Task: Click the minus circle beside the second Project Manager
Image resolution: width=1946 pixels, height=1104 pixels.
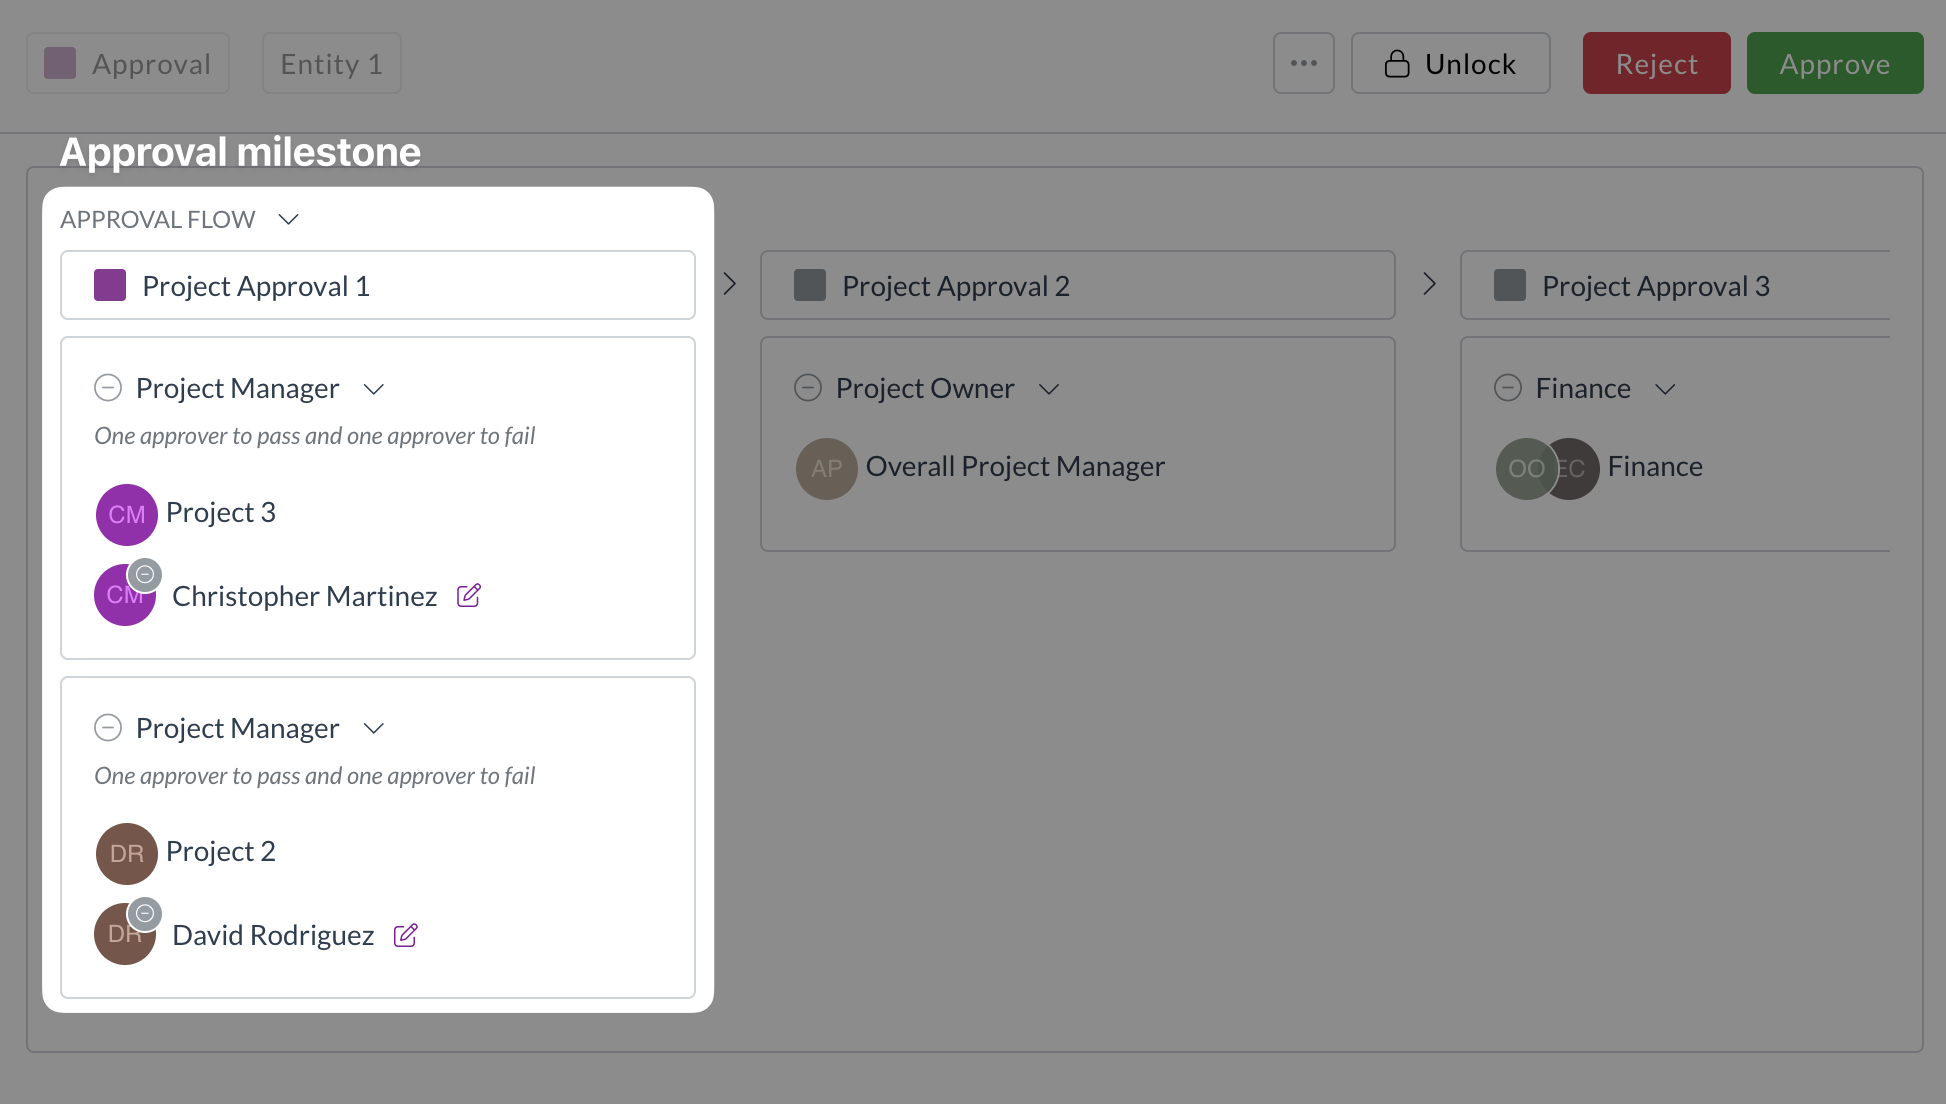Action: click(108, 727)
